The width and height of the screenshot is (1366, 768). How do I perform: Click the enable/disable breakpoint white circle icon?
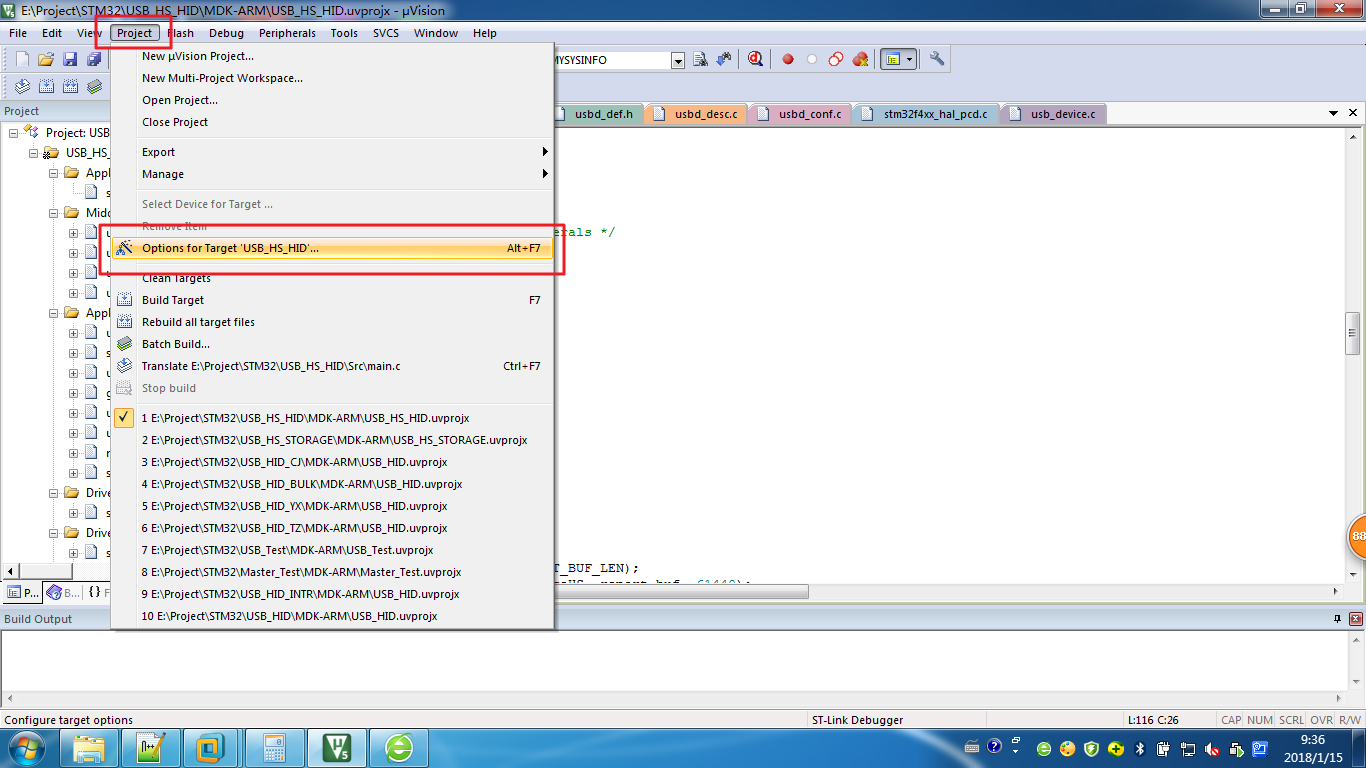(812, 60)
